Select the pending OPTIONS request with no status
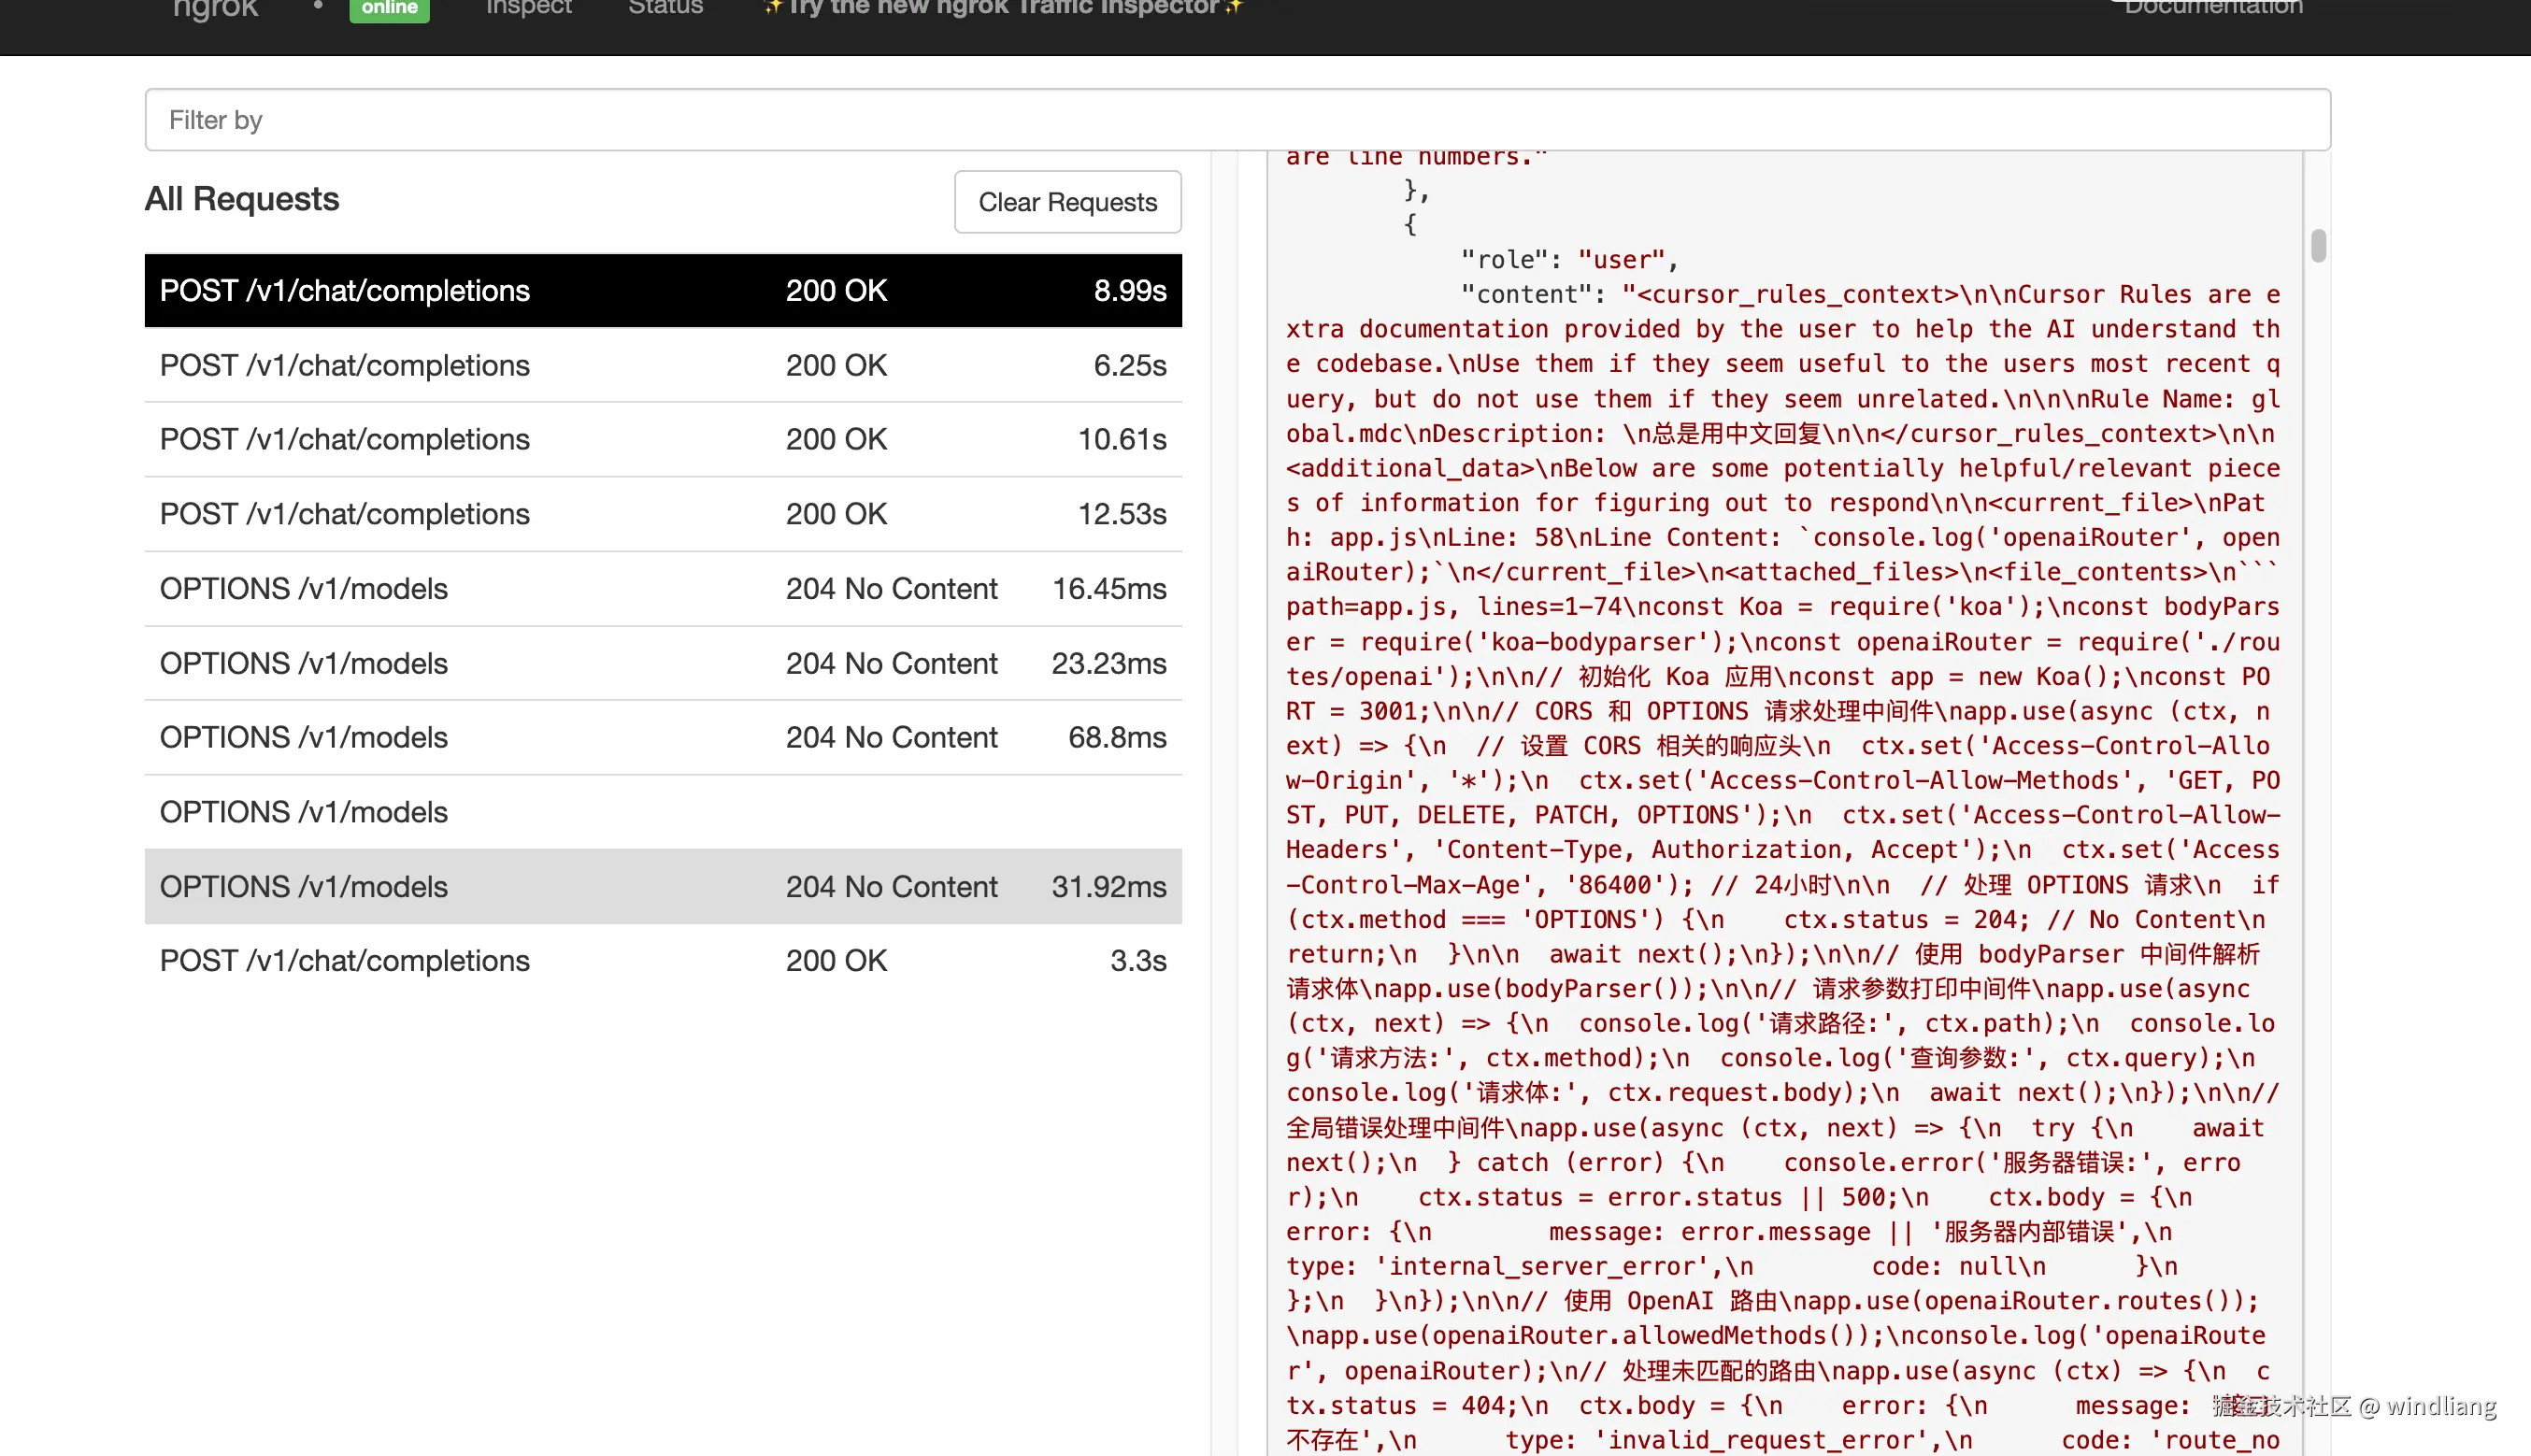 click(662, 812)
